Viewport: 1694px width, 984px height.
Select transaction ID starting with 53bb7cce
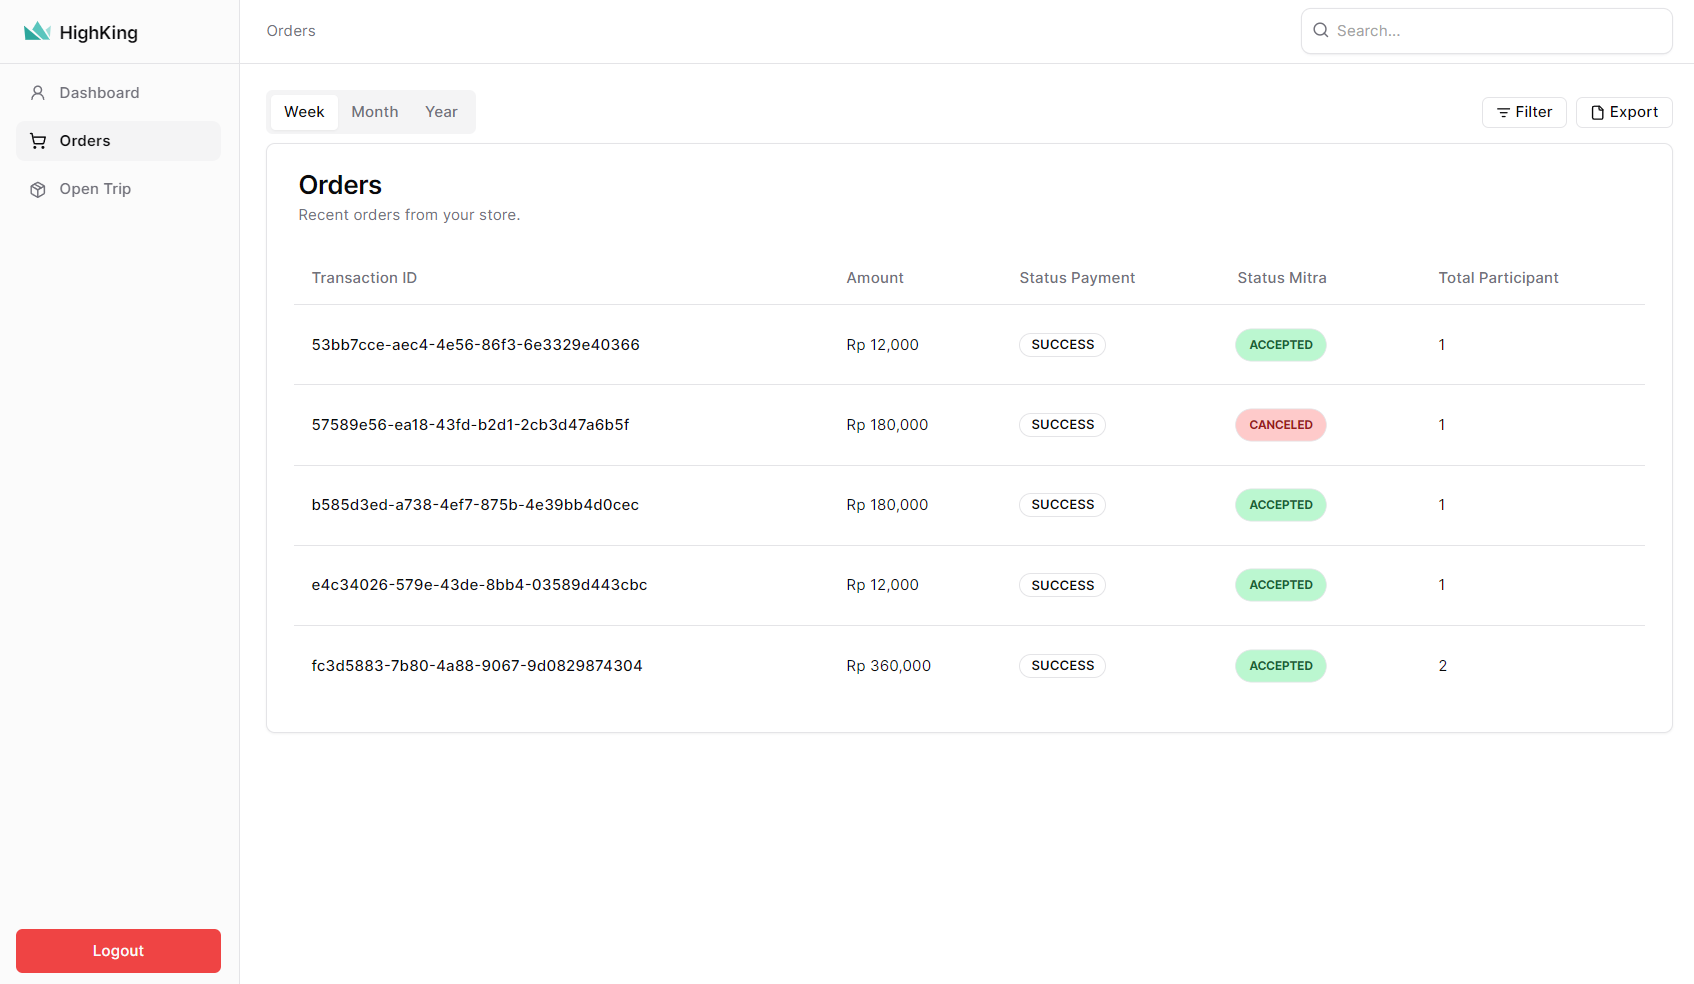click(x=475, y=345)
